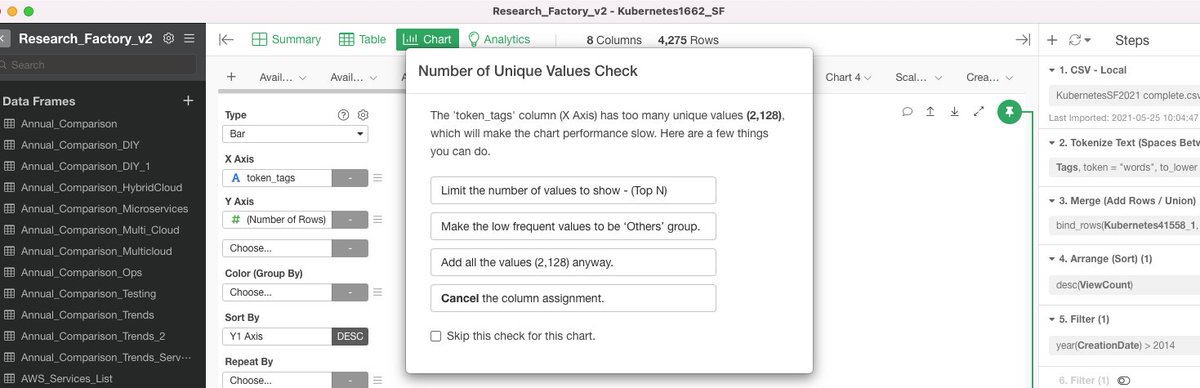The width and height of the screenshot is (1200, 388).
Task: Collapse step 4. Arrange (Sort)
Action: point(1051,260)
